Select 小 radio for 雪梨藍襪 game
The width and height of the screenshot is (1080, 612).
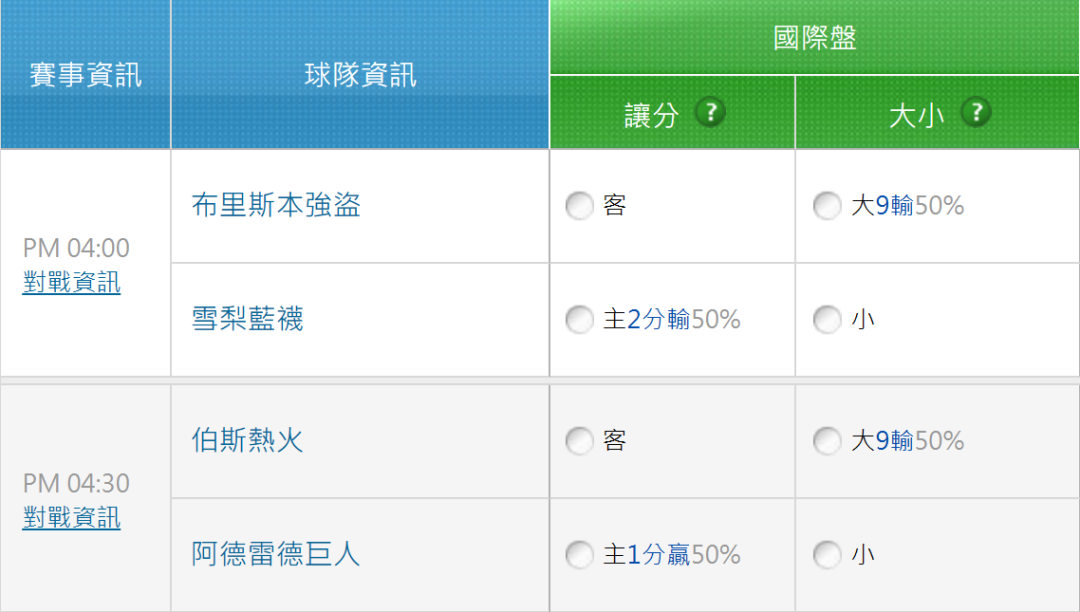827,320
